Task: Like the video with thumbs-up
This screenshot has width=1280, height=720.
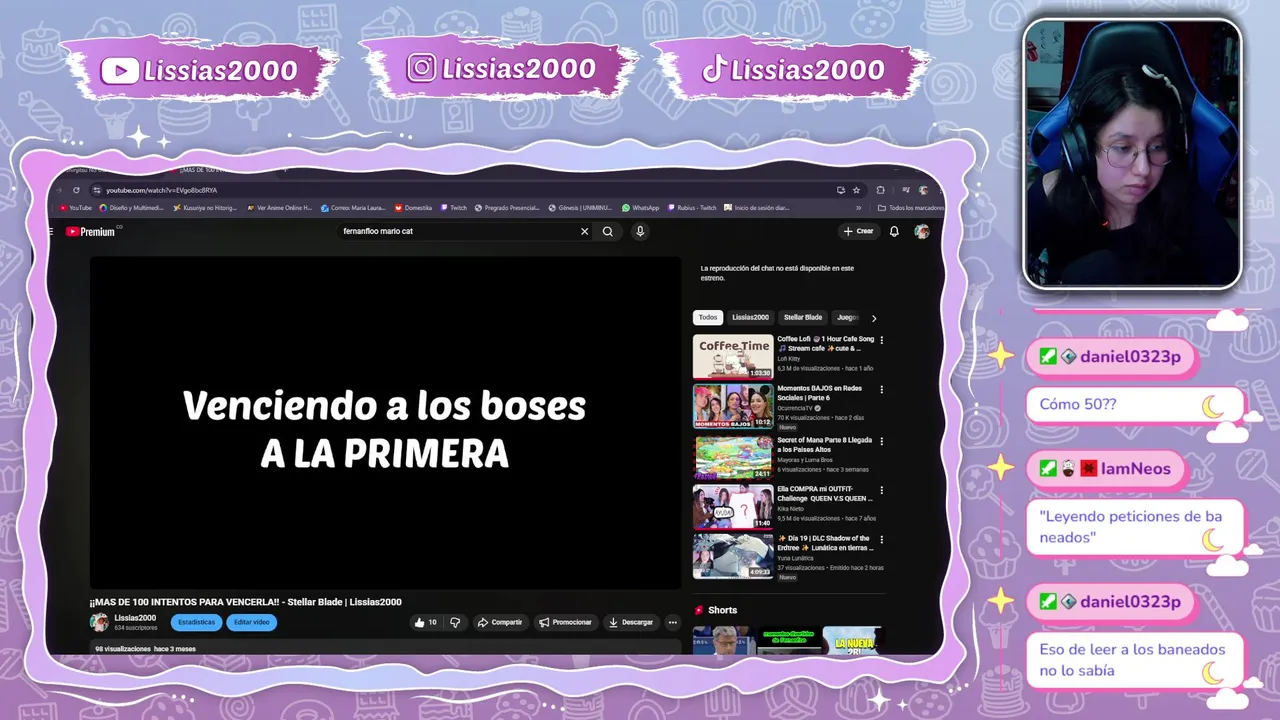Action: tap(425, 622)
